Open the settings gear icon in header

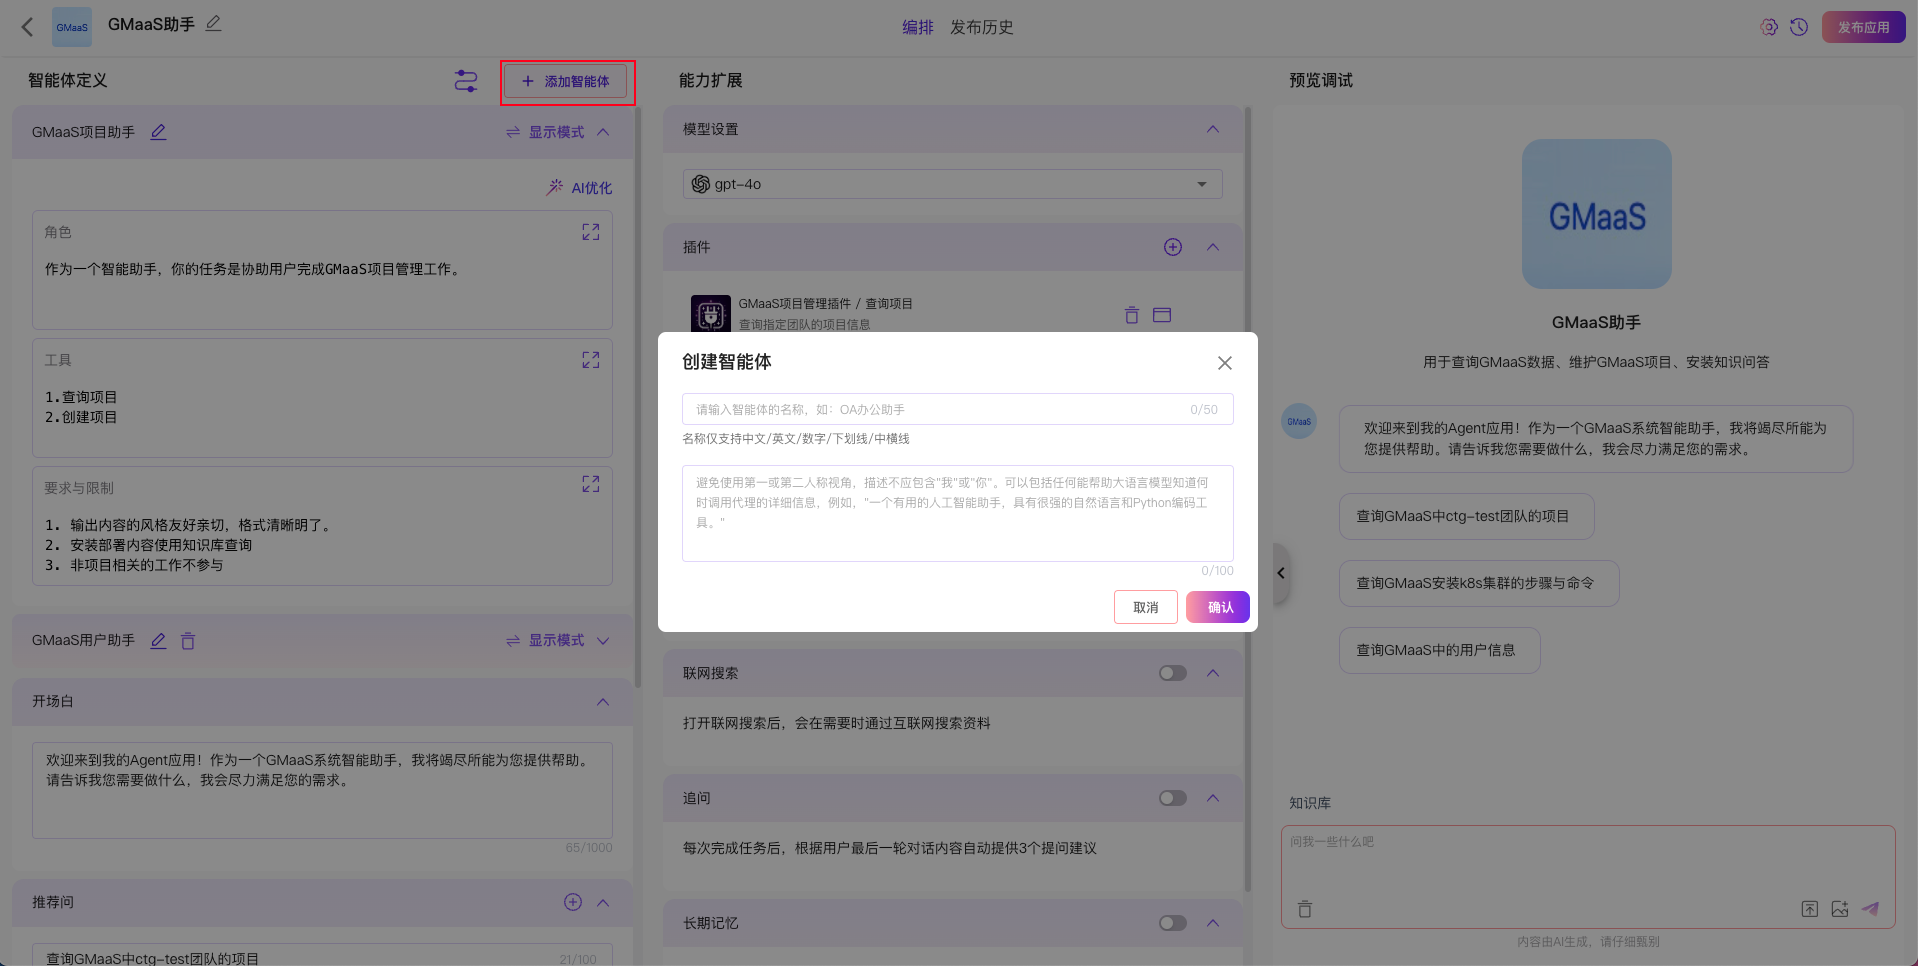[x=1769, y=27]
